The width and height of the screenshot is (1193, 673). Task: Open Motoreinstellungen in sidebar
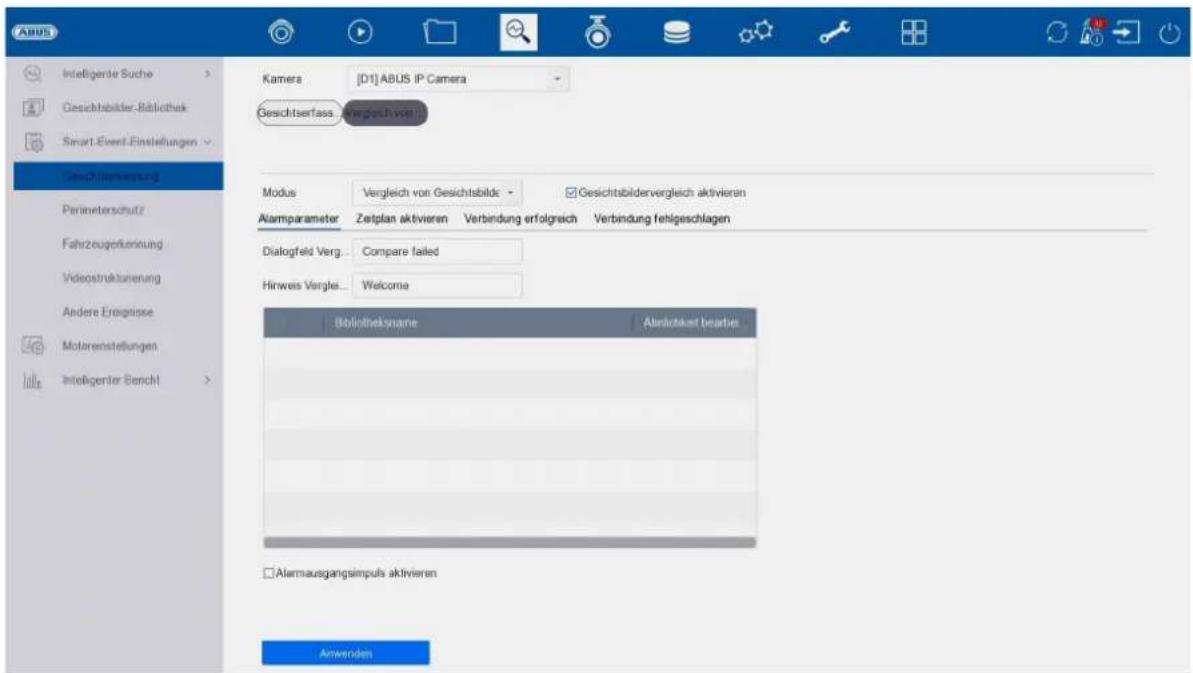110,345
